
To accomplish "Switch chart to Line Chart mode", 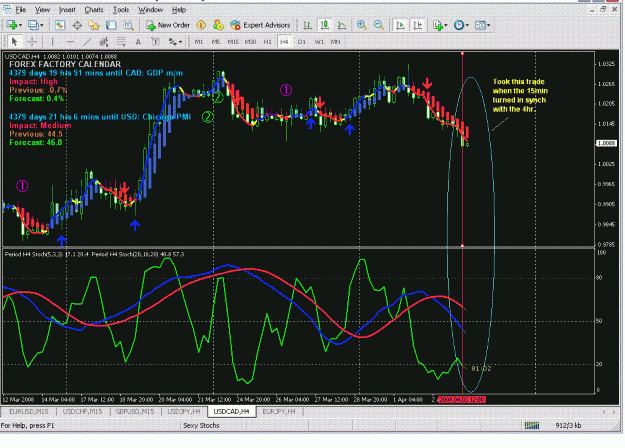I will pyautogui.click(x=342, y=26).
